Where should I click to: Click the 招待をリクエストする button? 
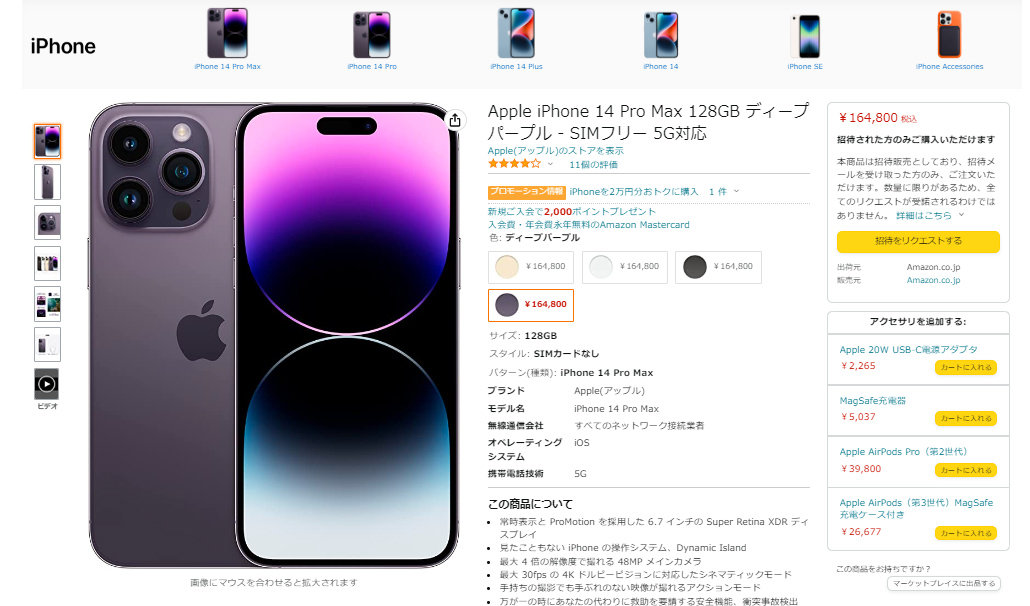(918, 241)
